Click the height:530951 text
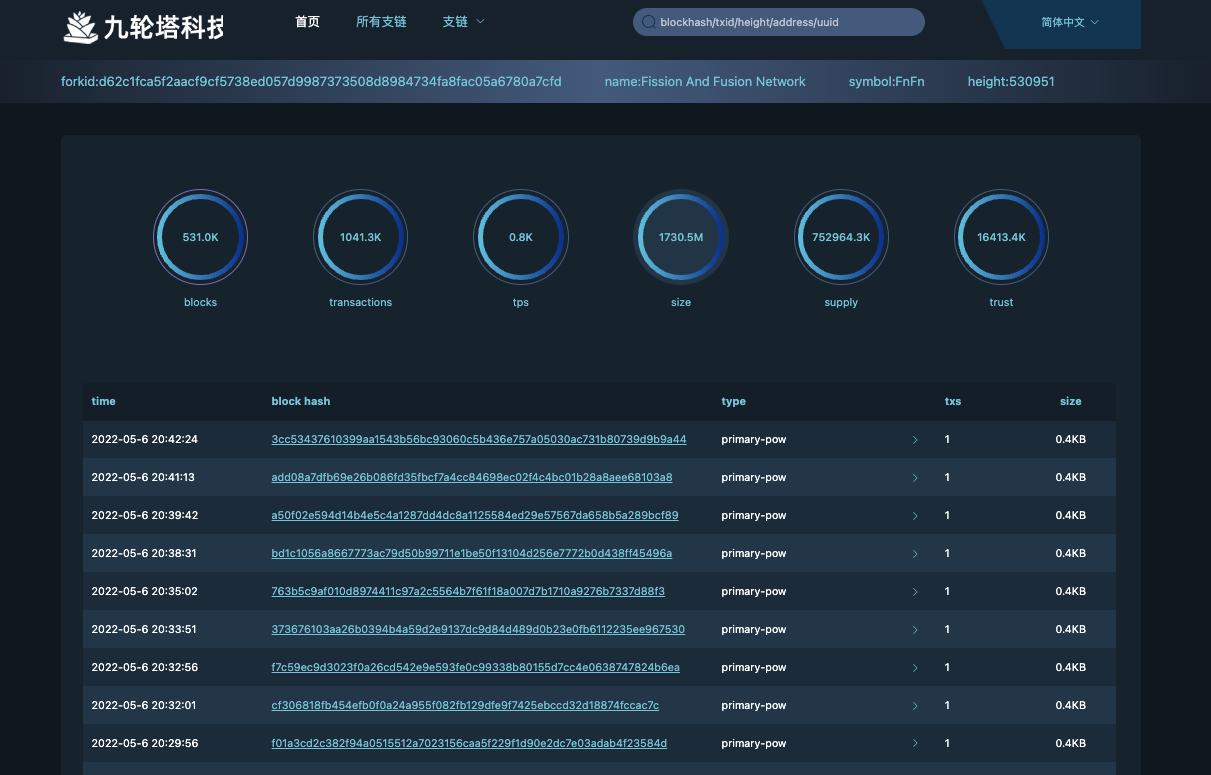The width and height of the screenshot is (1211, 775). pos(1011,82)
